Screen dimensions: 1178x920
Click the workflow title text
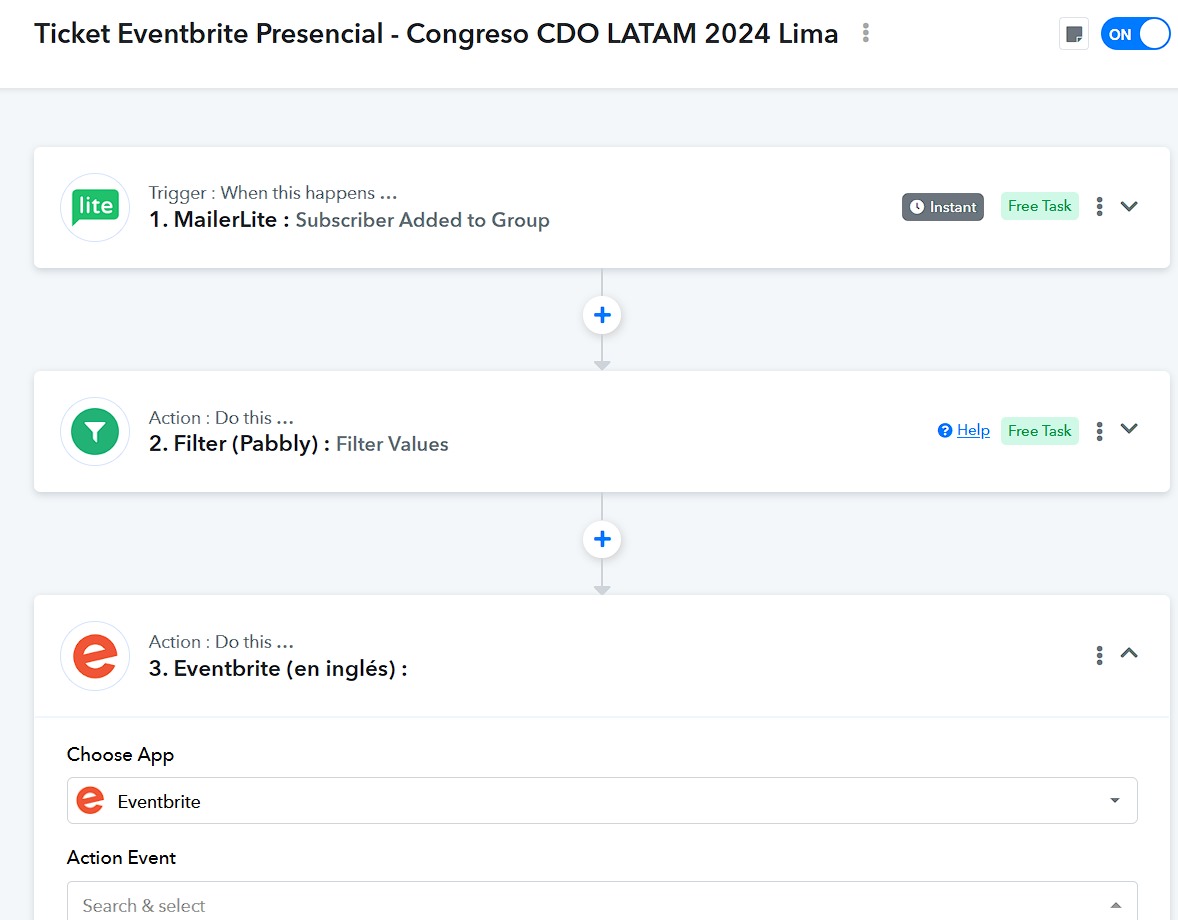(x=436, y=34)
